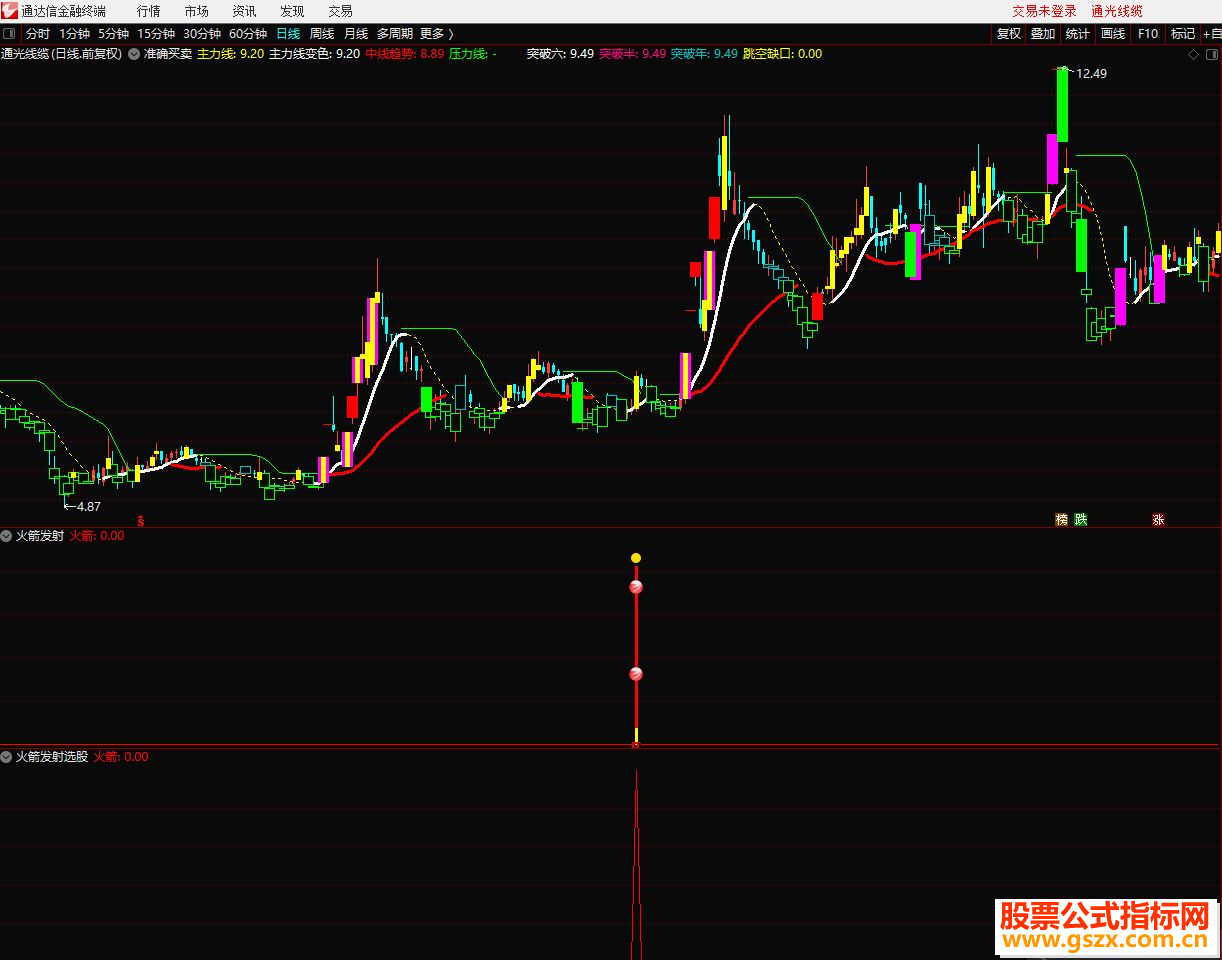
Task: Click the 12.49 high price label
Action: (1091, 73)
